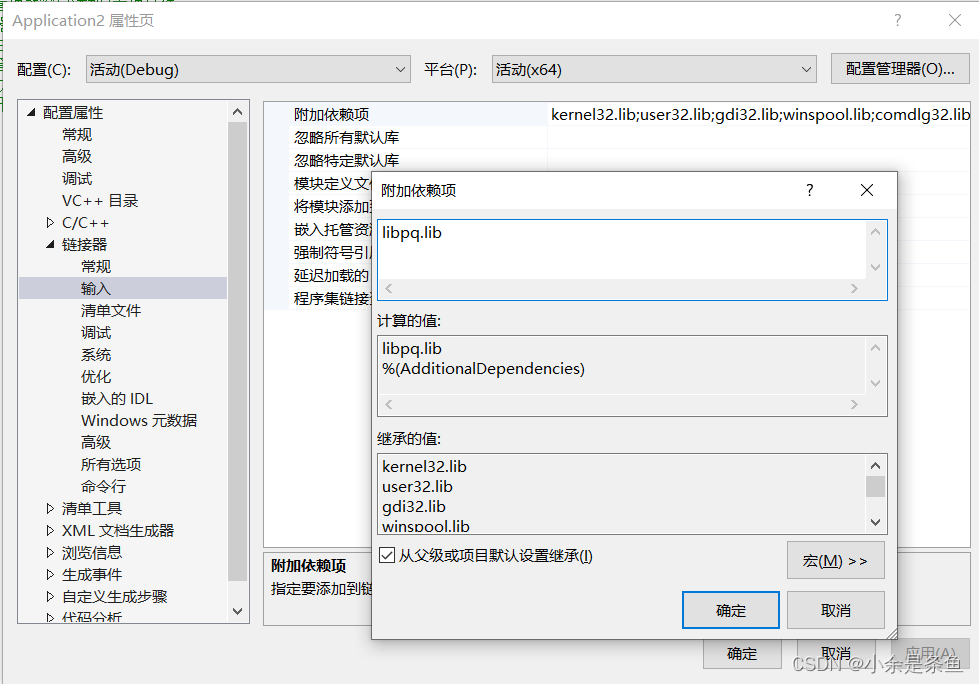Viewport: 979px width, 684px height.
Task: Click the 取消 button in 附加依赖项 dialog
Action: [836, 609]
